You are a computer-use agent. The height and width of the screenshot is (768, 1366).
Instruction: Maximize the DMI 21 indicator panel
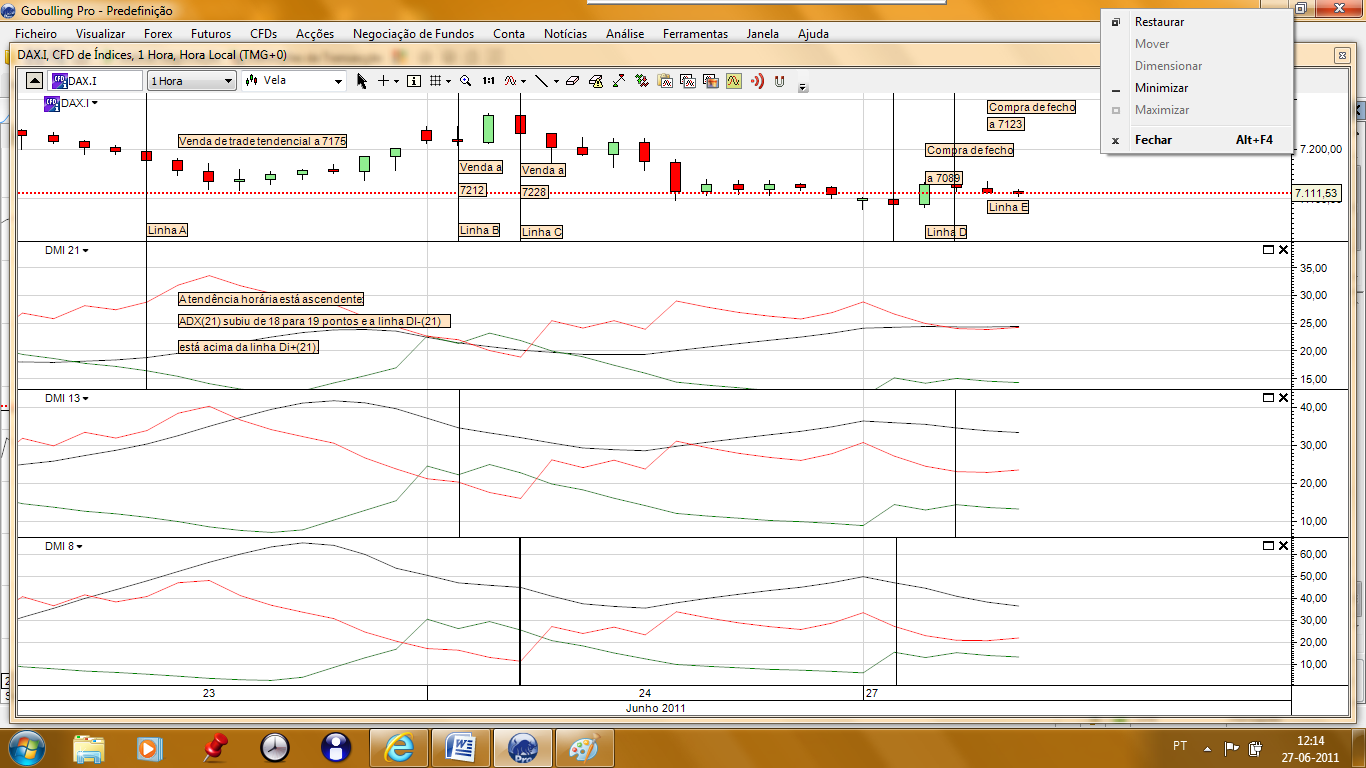click(1268, 250)
